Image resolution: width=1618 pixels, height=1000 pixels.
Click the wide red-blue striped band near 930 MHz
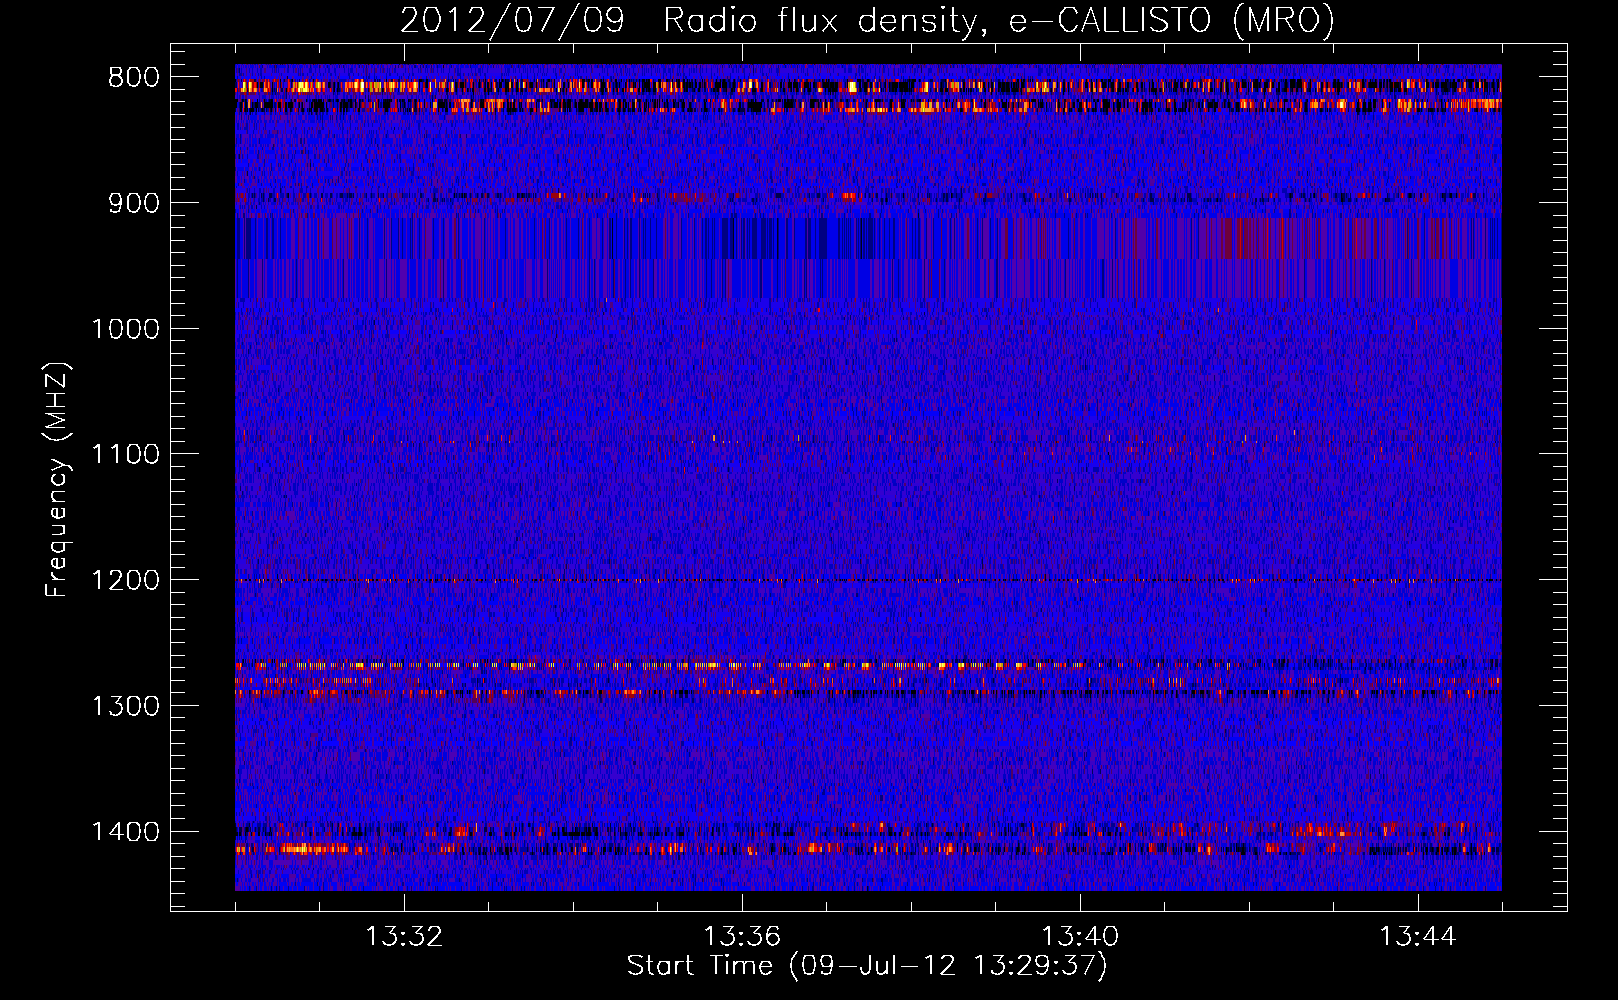868,238
